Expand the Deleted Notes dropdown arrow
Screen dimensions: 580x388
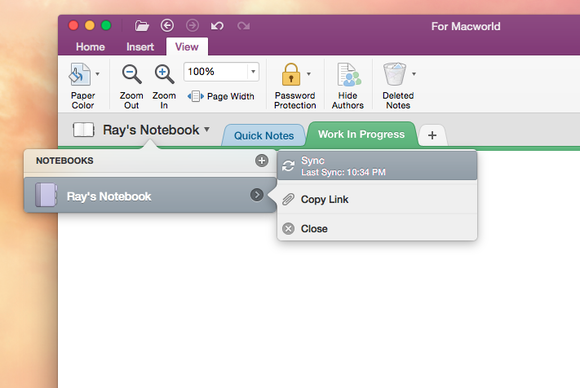[414, 74]
